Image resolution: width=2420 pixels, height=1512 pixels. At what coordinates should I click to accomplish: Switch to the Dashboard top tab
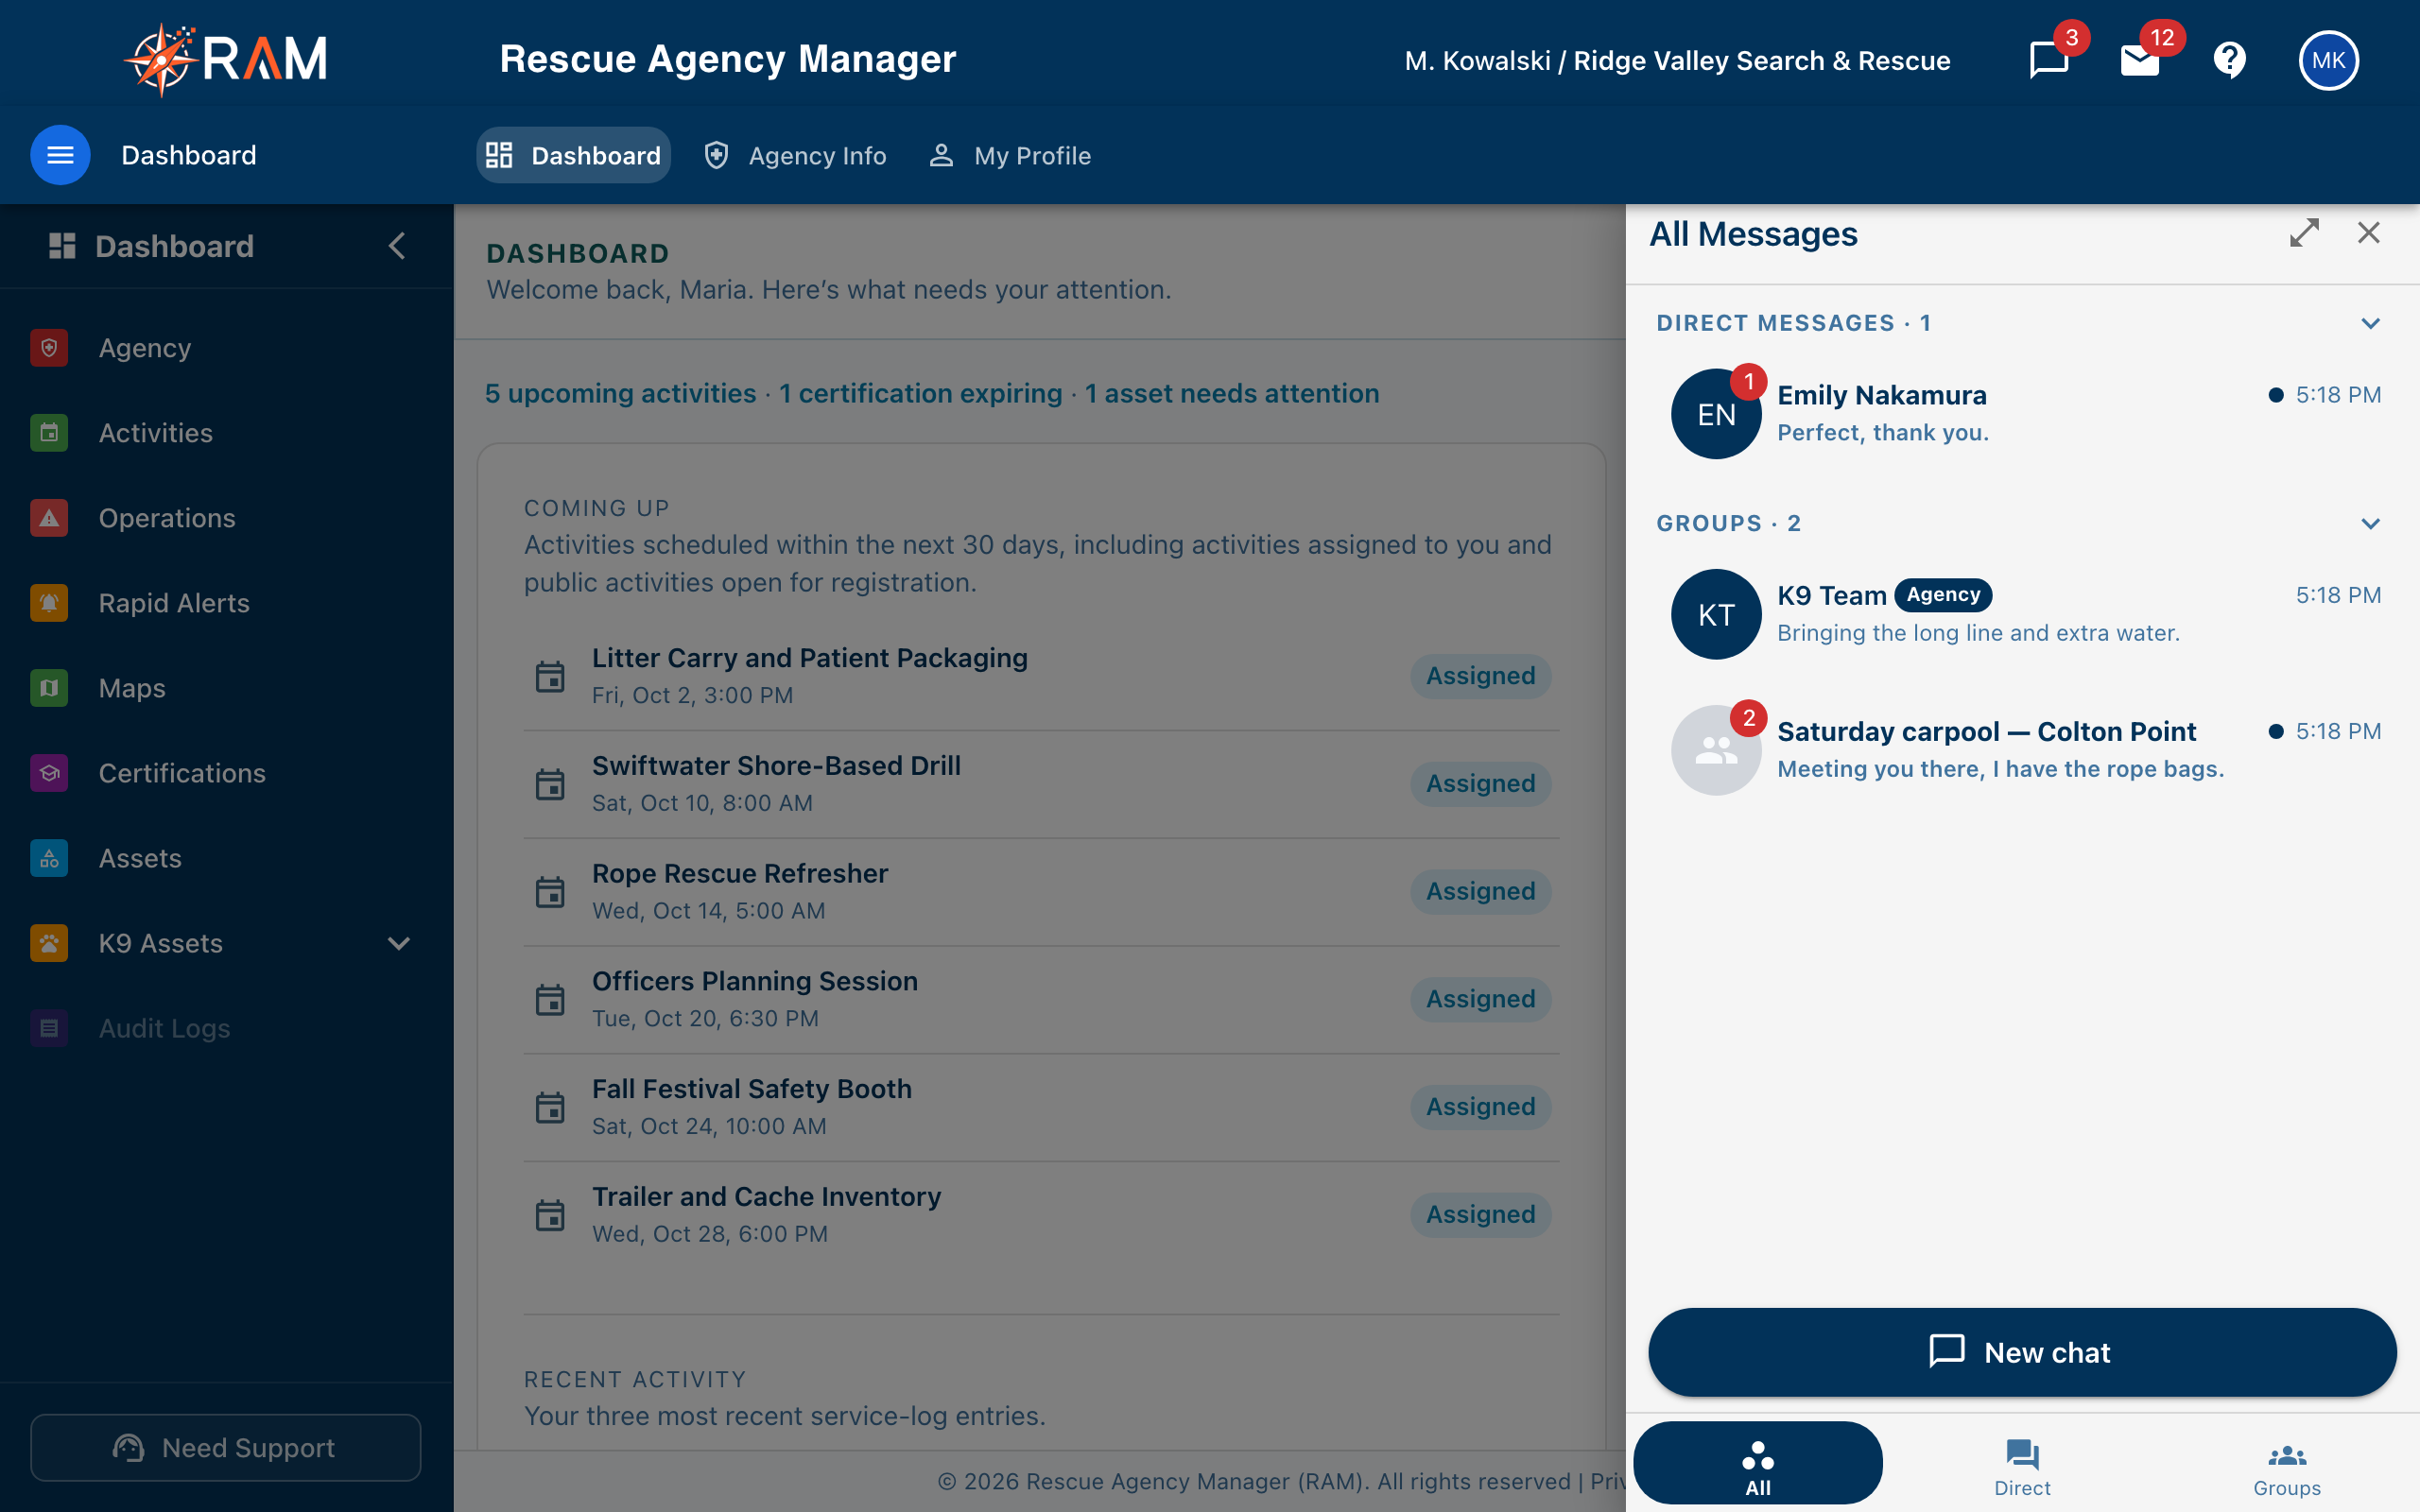pos(573,155)
